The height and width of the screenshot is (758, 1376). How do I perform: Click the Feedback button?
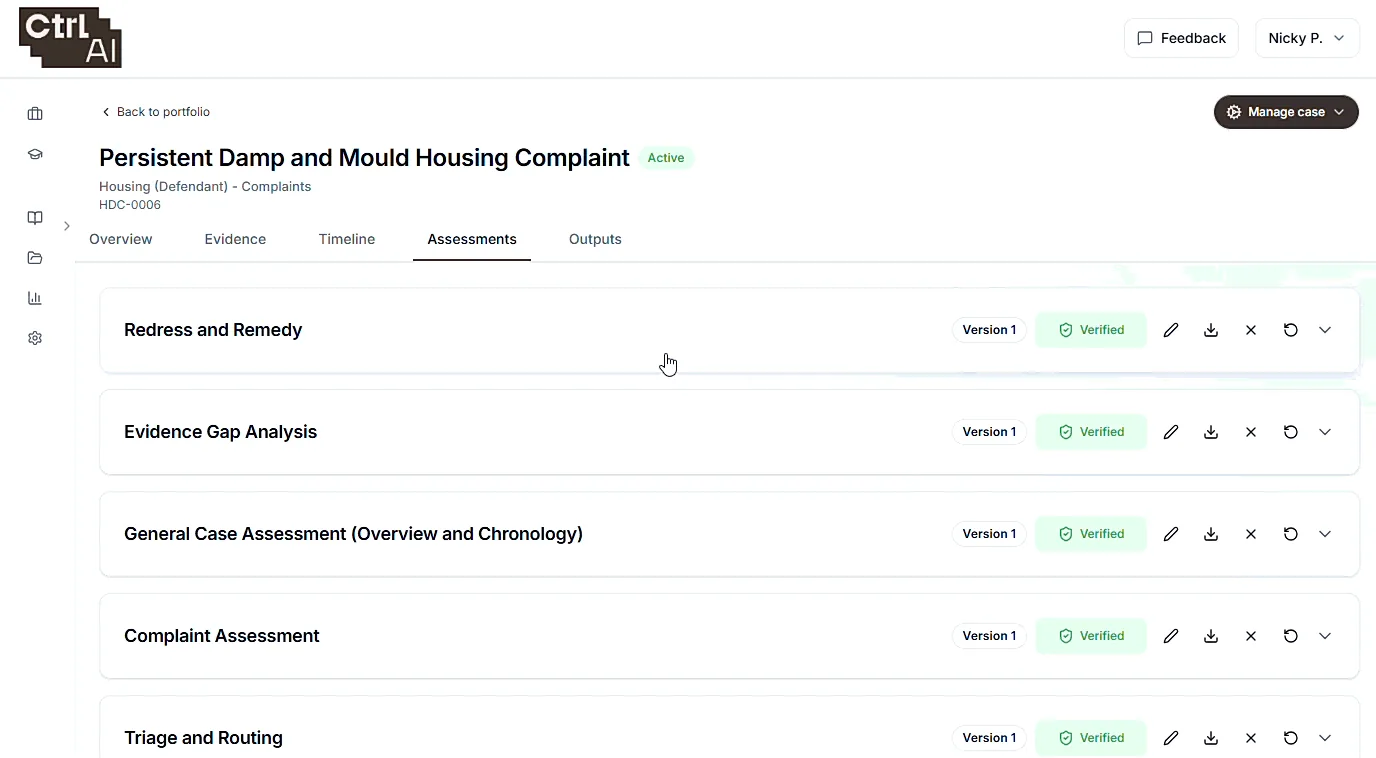click(x=1182, y=38)
